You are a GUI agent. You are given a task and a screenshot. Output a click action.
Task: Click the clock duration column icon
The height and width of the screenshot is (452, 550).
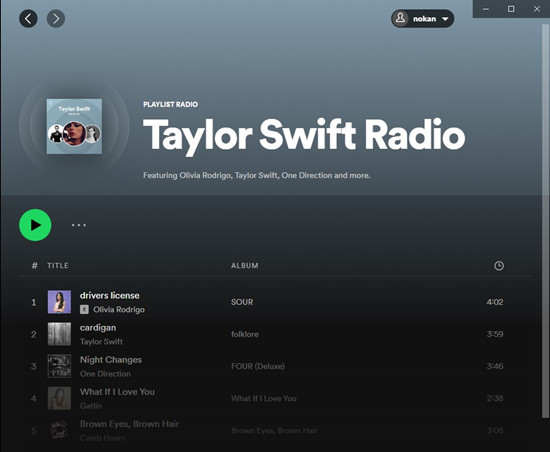pyautogui.click(x=499, y=266)
